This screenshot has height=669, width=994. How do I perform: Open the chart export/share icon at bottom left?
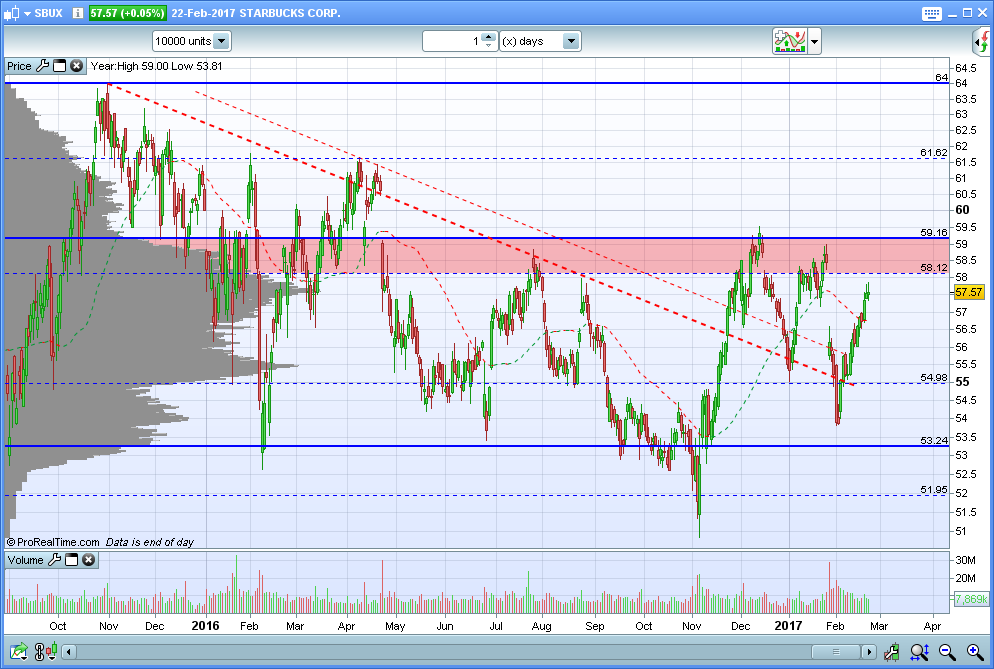(18, 651)
